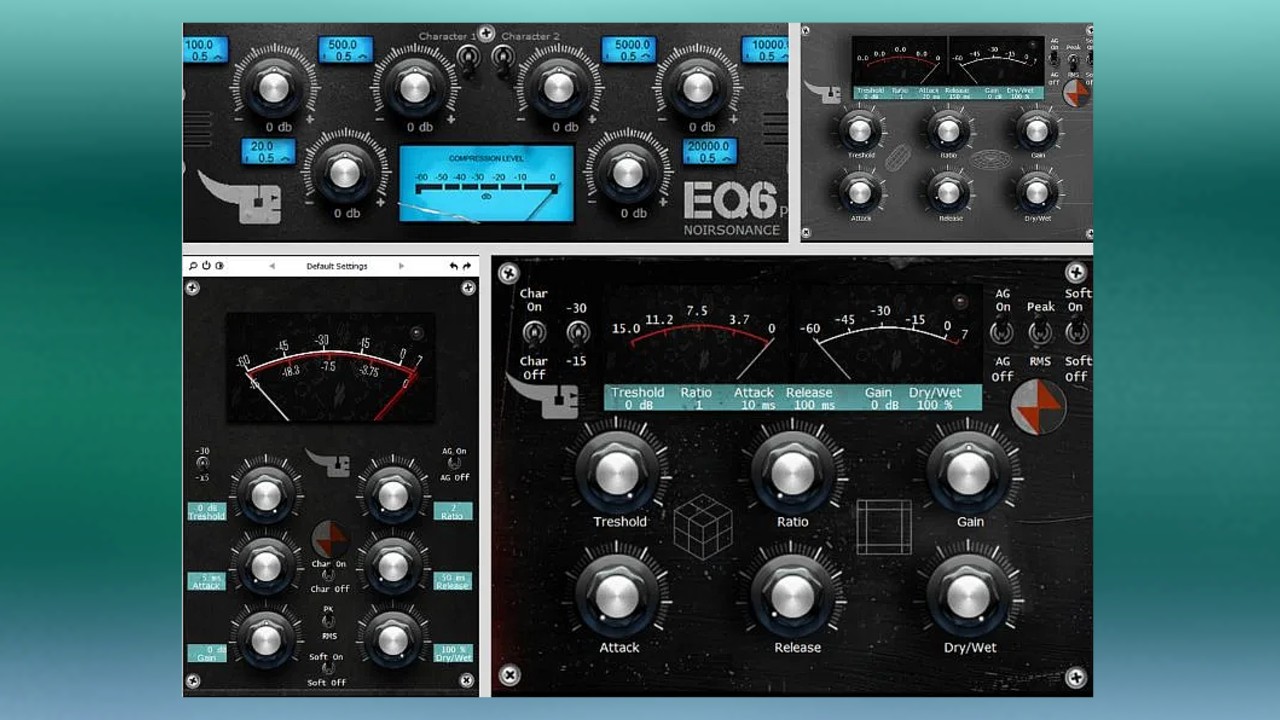Click the redo arrow in the preset toolbar
1280x720 pixels.
click(x=466, y=266)
